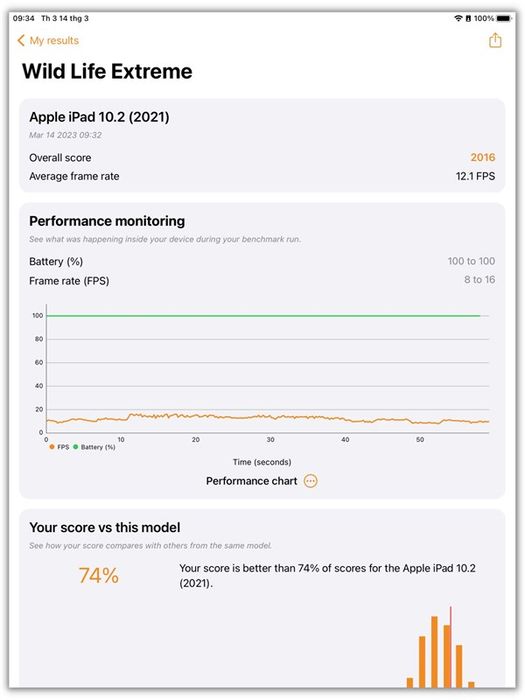
Task: Click the overall score value 2016
Action: (483, 157)
